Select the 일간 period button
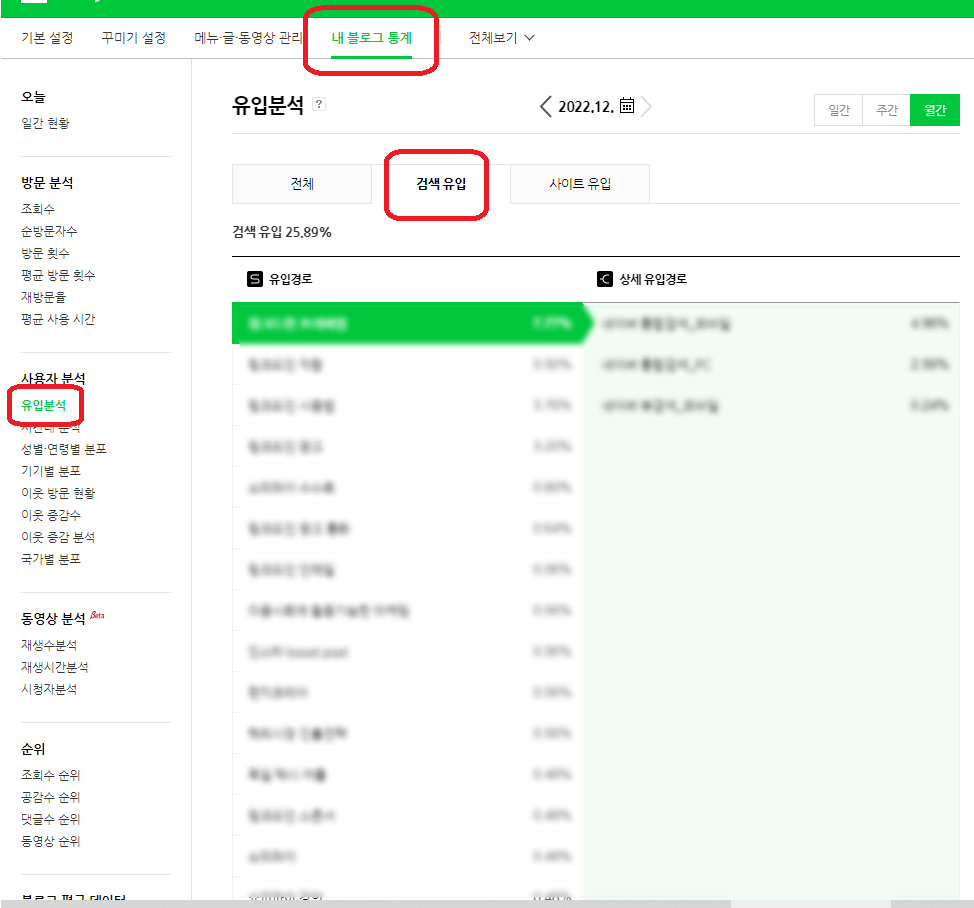The image size is (974, 908). (x=839, y=110)
